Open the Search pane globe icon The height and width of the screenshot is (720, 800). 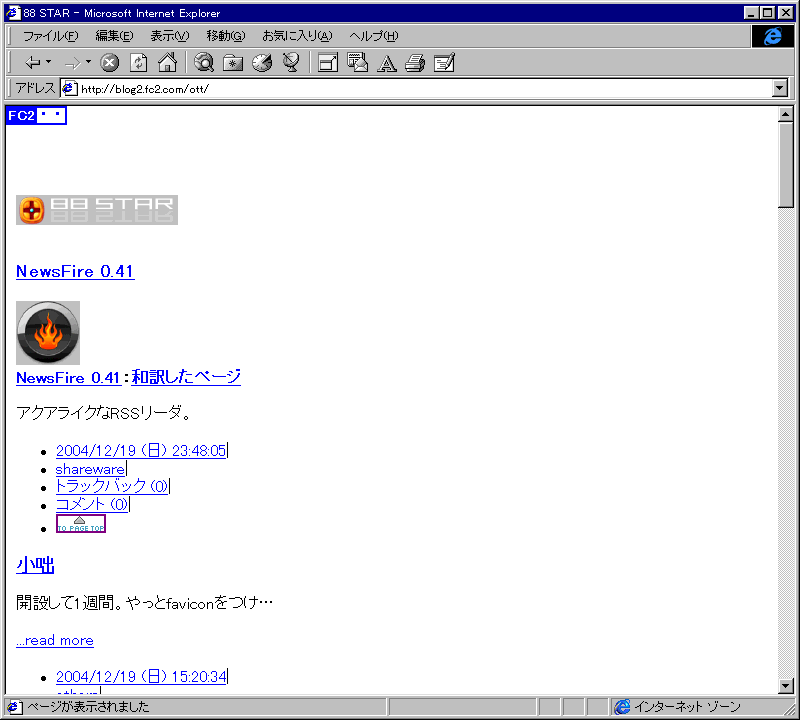tap(204, 63)
